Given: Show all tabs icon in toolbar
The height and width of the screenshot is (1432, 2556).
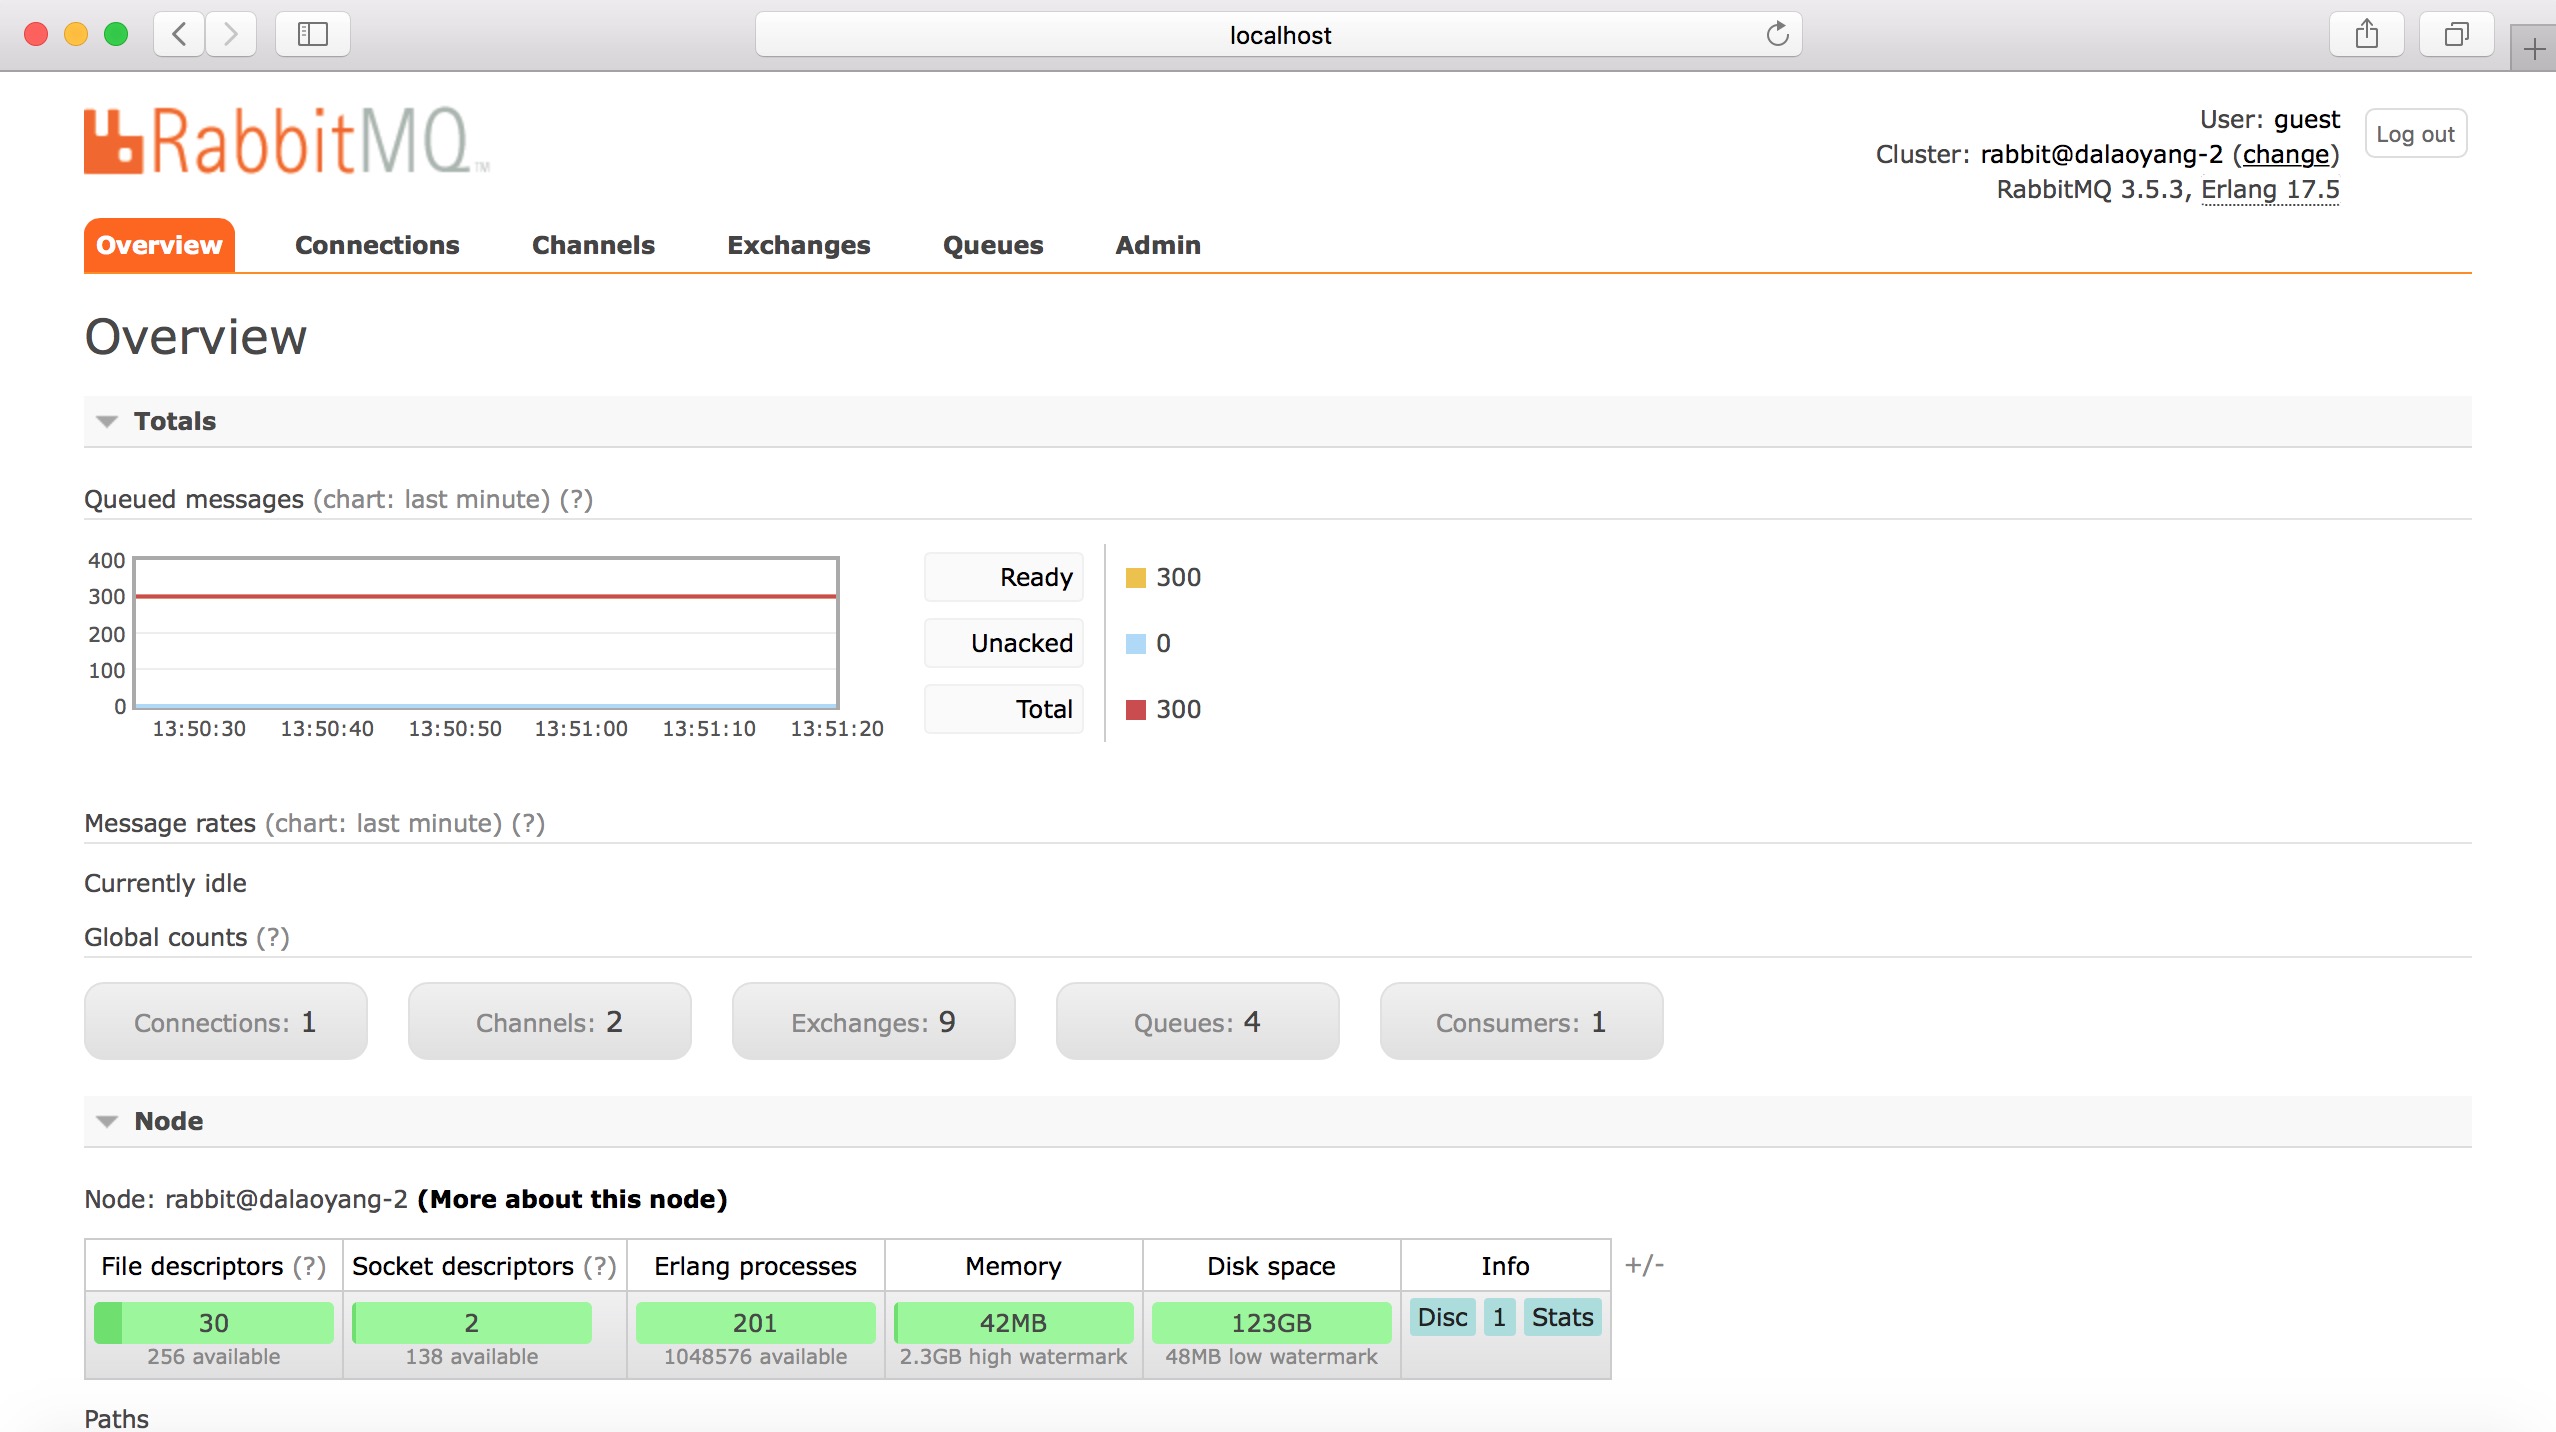Looking at the screenshot, I should click(2456, 35).
